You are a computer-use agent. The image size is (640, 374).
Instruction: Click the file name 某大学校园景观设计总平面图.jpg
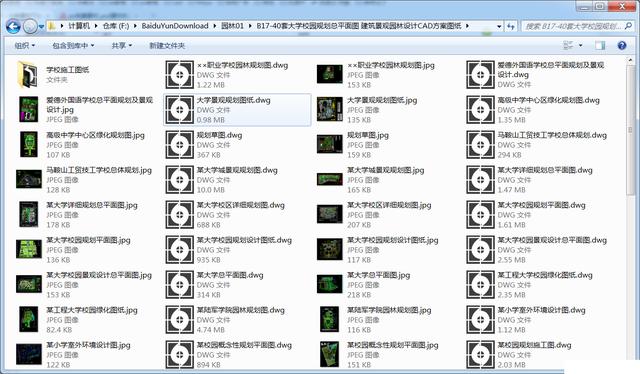99,275
